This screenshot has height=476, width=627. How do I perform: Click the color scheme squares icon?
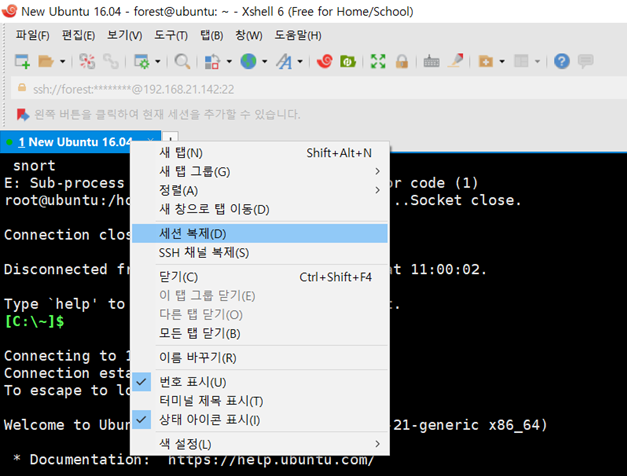tap(212, 61)
